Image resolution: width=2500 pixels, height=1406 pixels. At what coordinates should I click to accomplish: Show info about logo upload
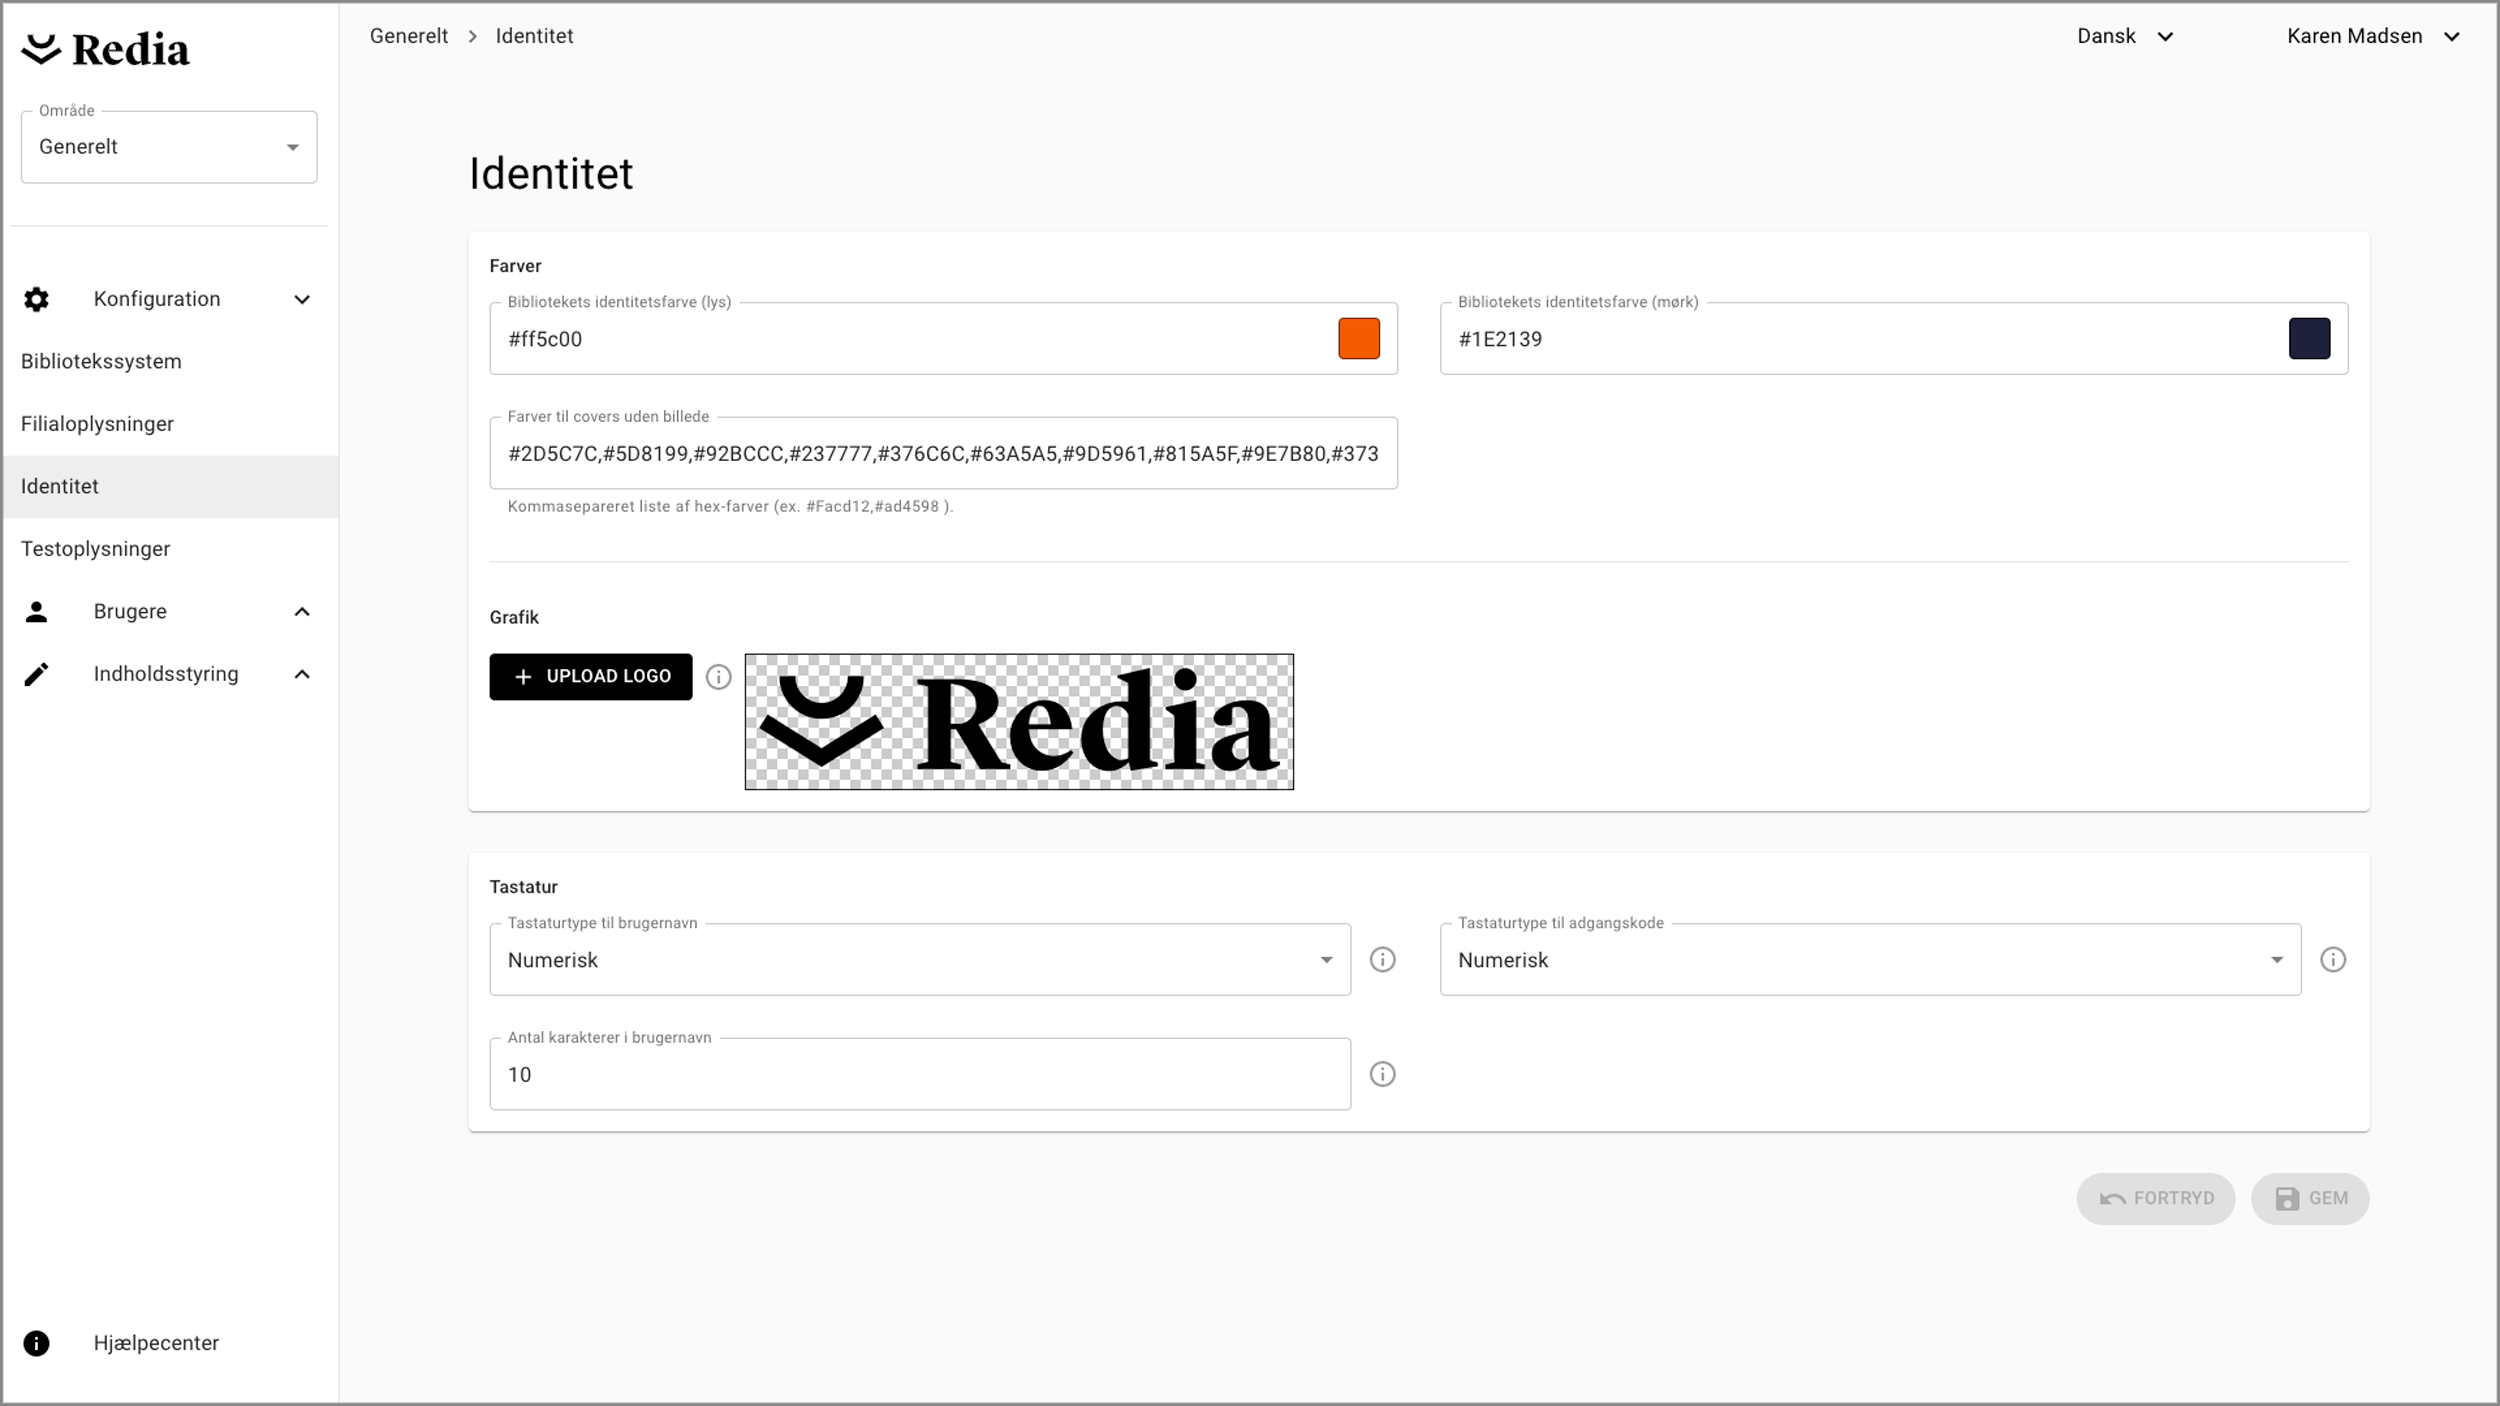pos(718,677)
